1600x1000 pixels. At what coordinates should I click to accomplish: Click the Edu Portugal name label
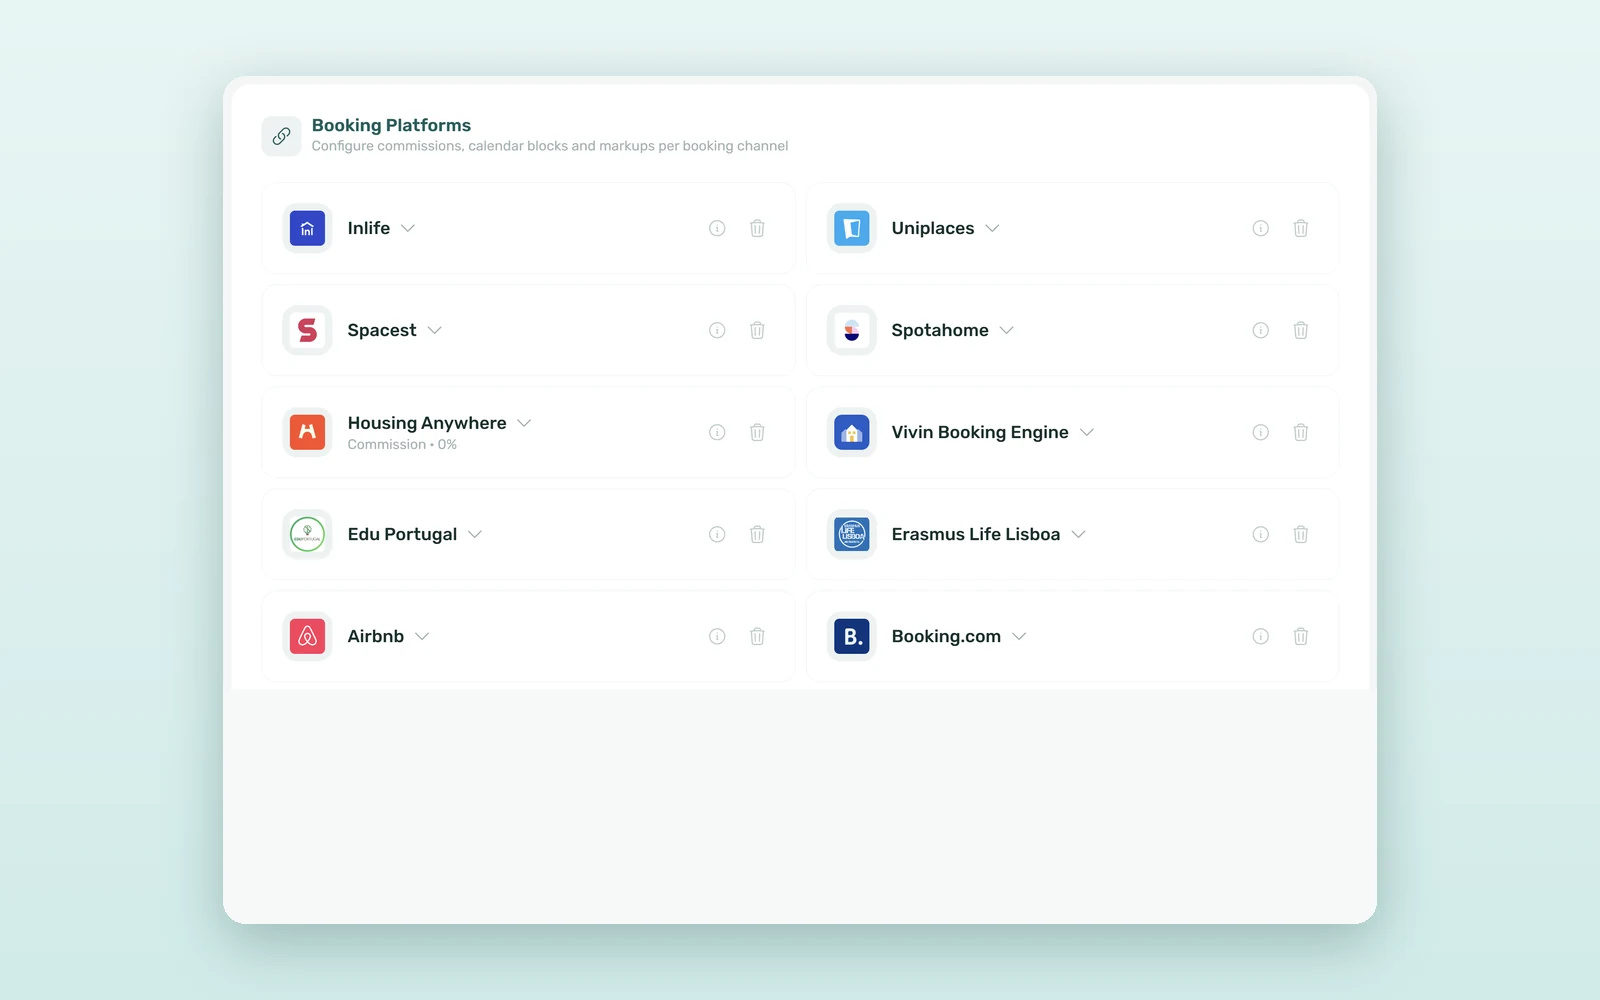(402, 534)
